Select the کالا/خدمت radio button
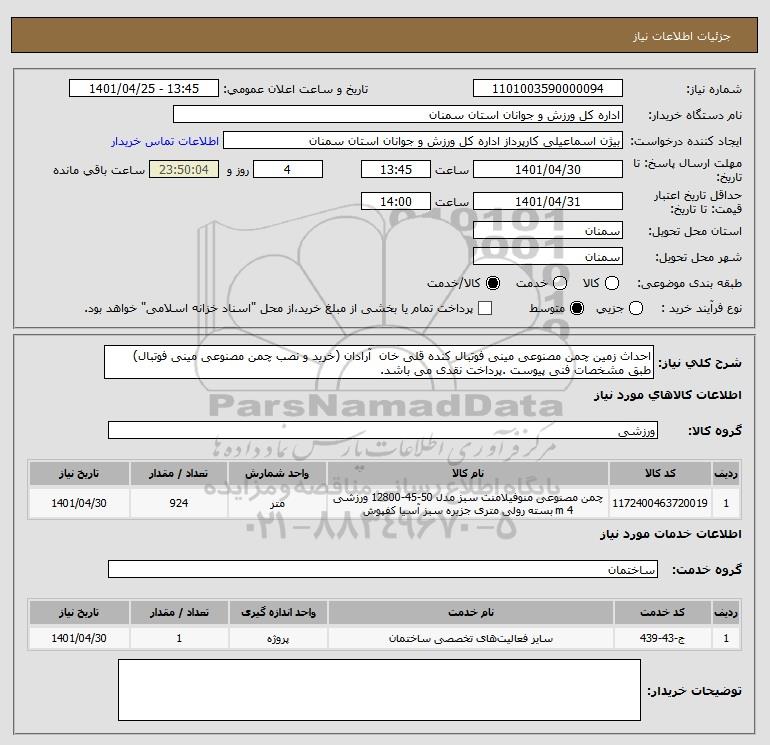This screenshot has height=745, width=770. [493, 283]
